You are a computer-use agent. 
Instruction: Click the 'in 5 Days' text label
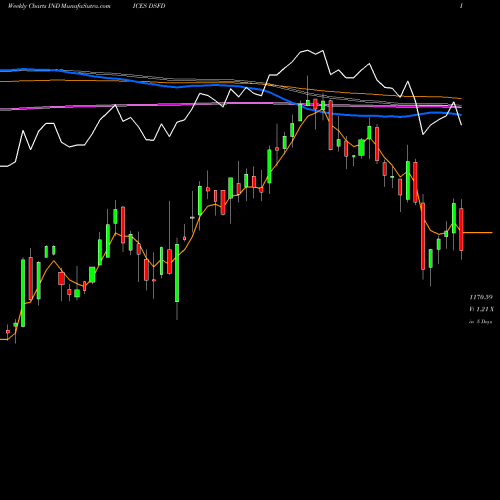(x=480, y=322)
